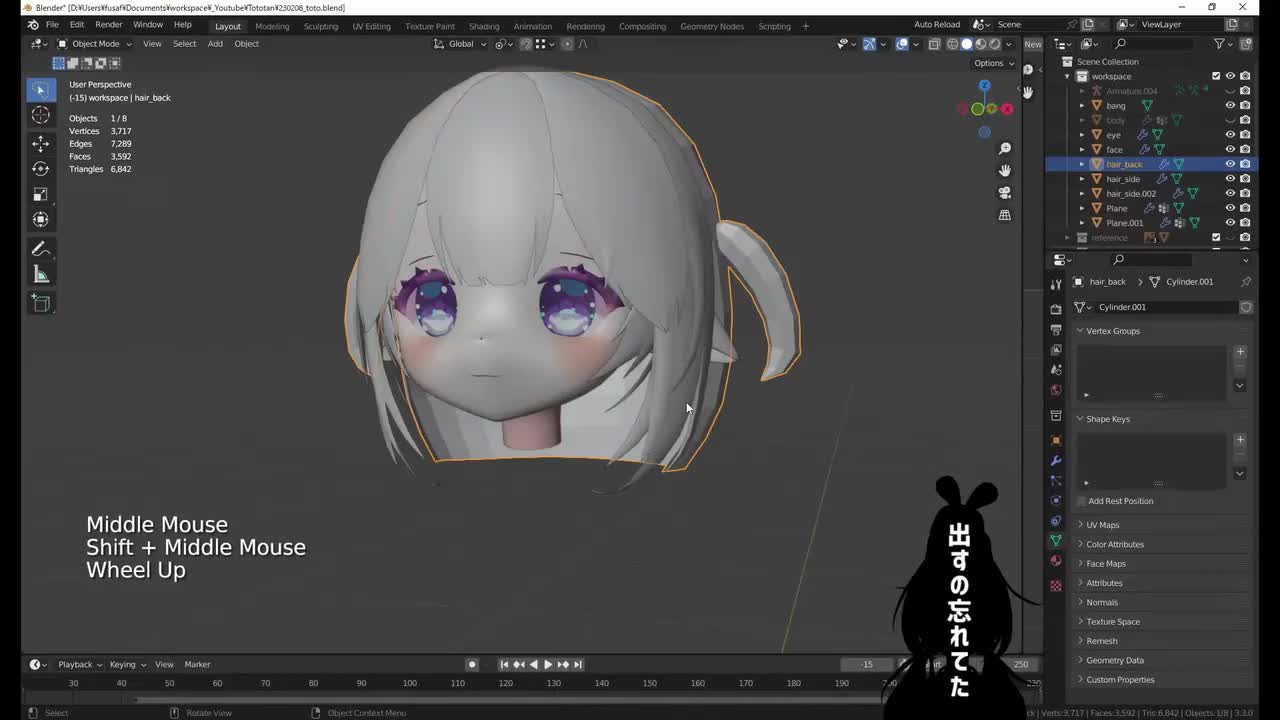This screenshot has width=1280, height=720.
Task: Select the Add Cube tool
Action: point(41,303)
